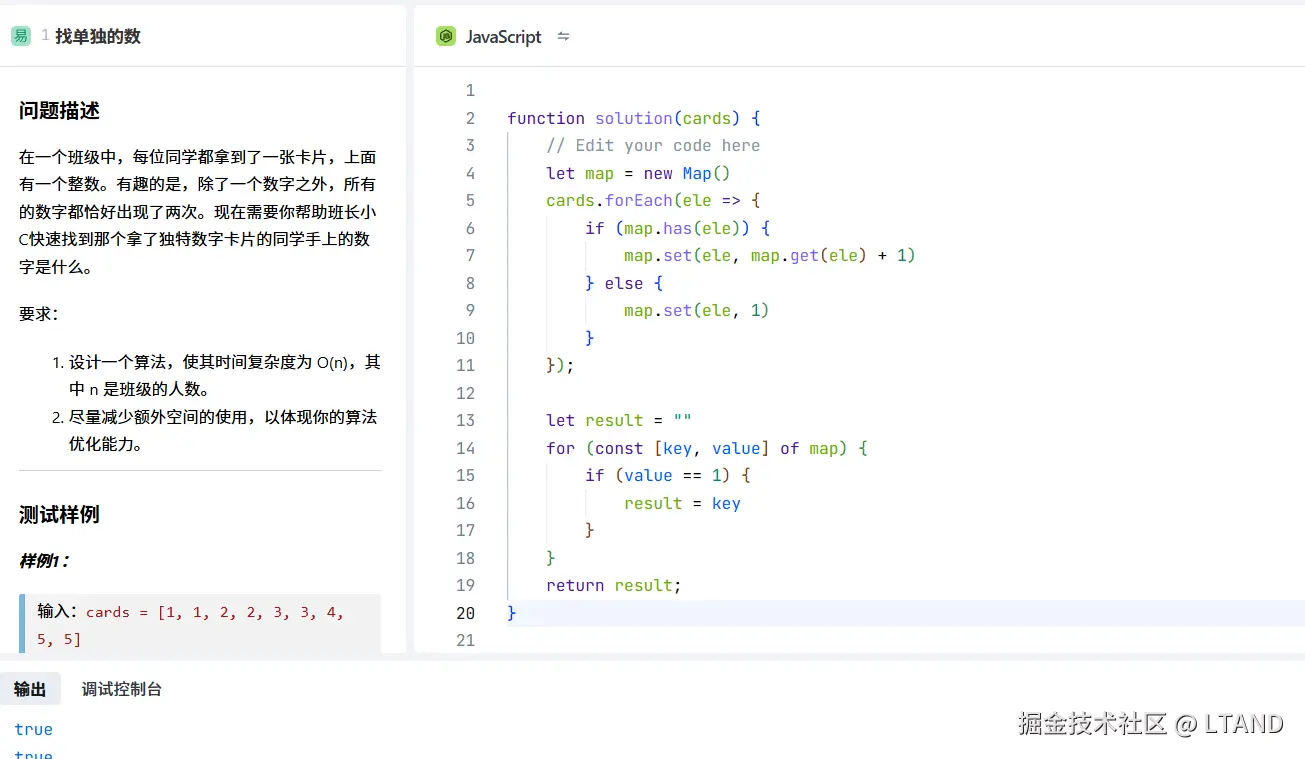The image size is (1305, 759).
Task: Open the JavaScript language selector label
Action: (503, 37)
